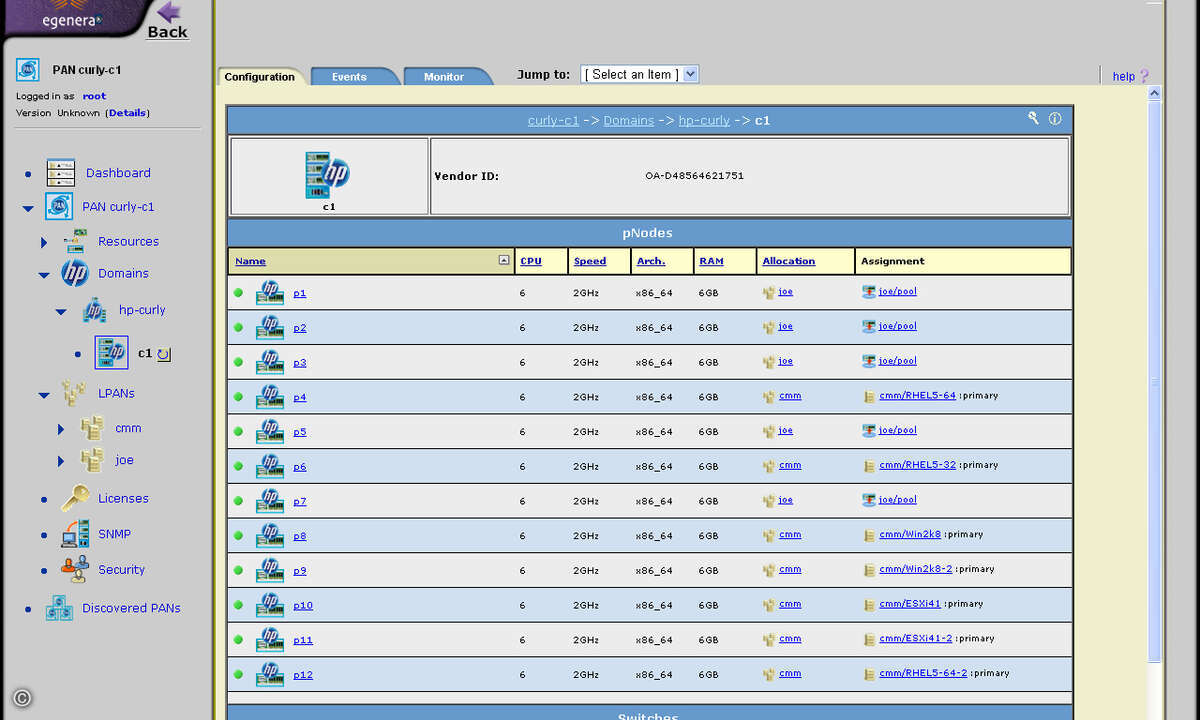Click cmm allocation link in p6 row
The width and height of the screenshot is (1200, 720).
point(790,465)
